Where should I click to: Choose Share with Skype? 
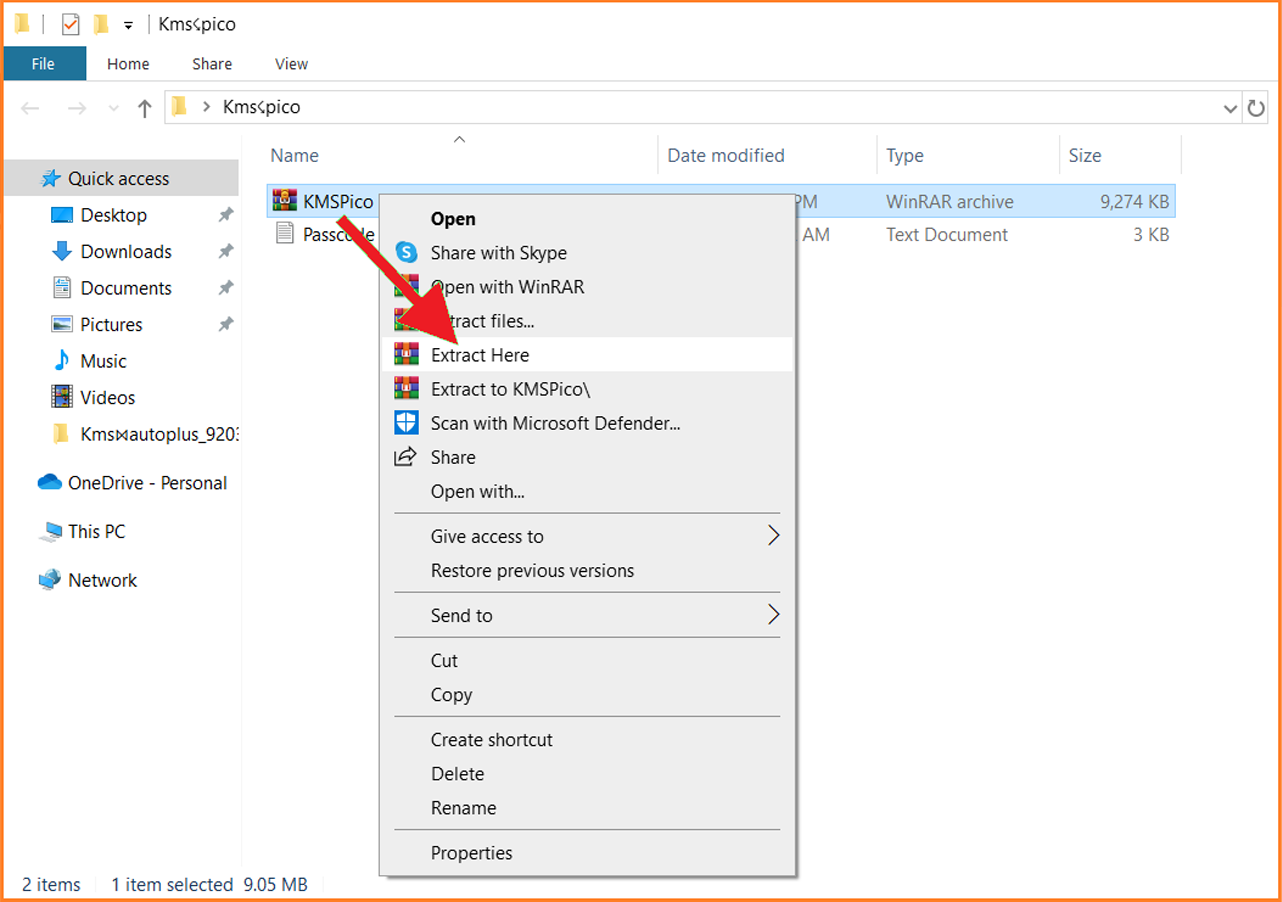(x=587, y=253)
